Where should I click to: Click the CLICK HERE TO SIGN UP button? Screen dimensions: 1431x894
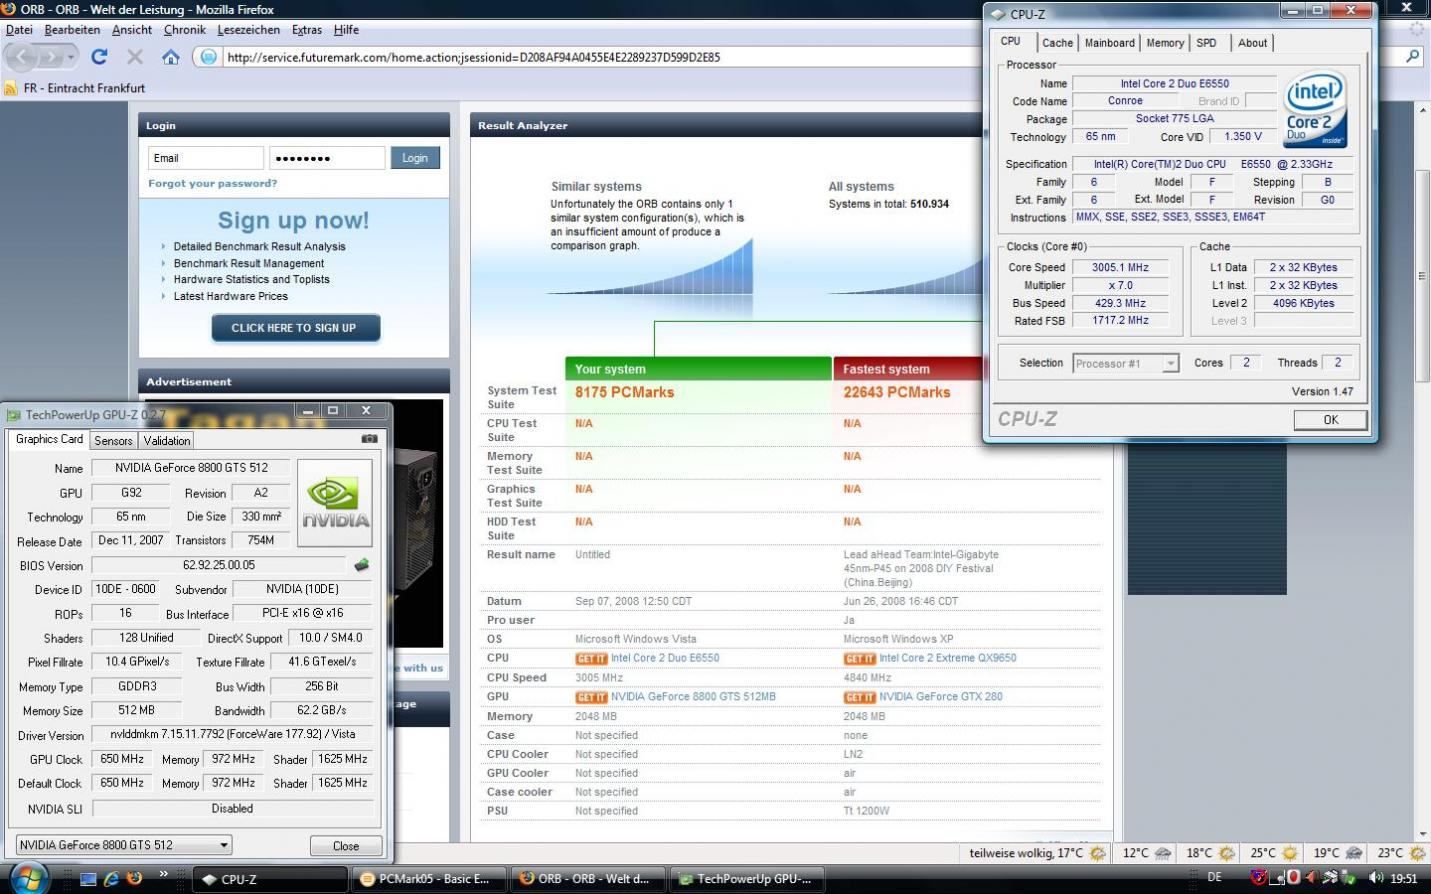click(295, 328)
